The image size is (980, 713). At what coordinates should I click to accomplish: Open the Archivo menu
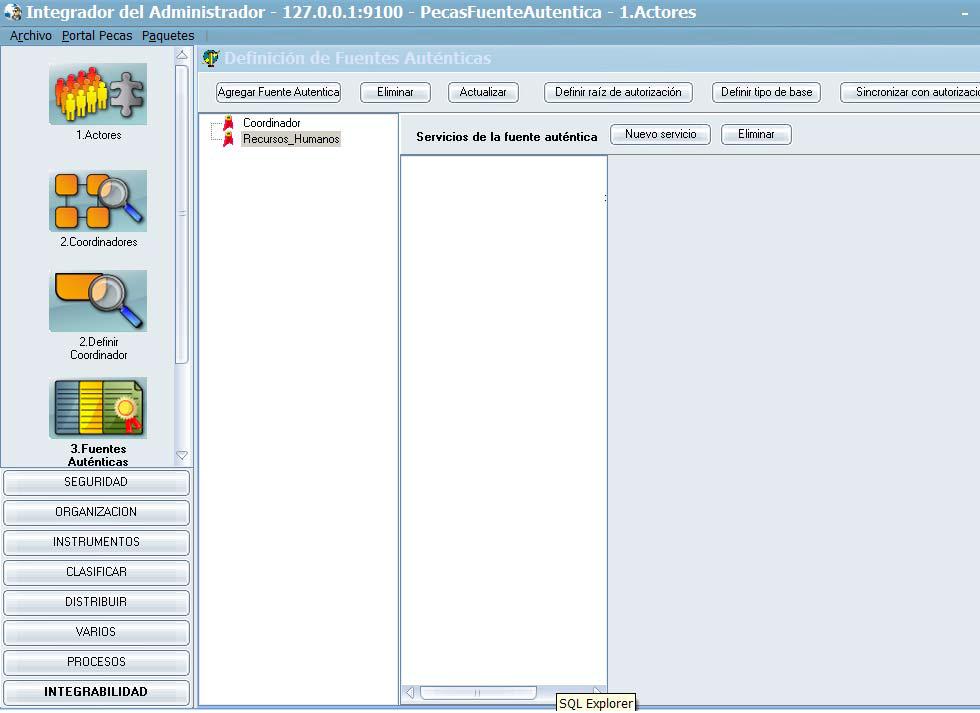tap(30, 36)
